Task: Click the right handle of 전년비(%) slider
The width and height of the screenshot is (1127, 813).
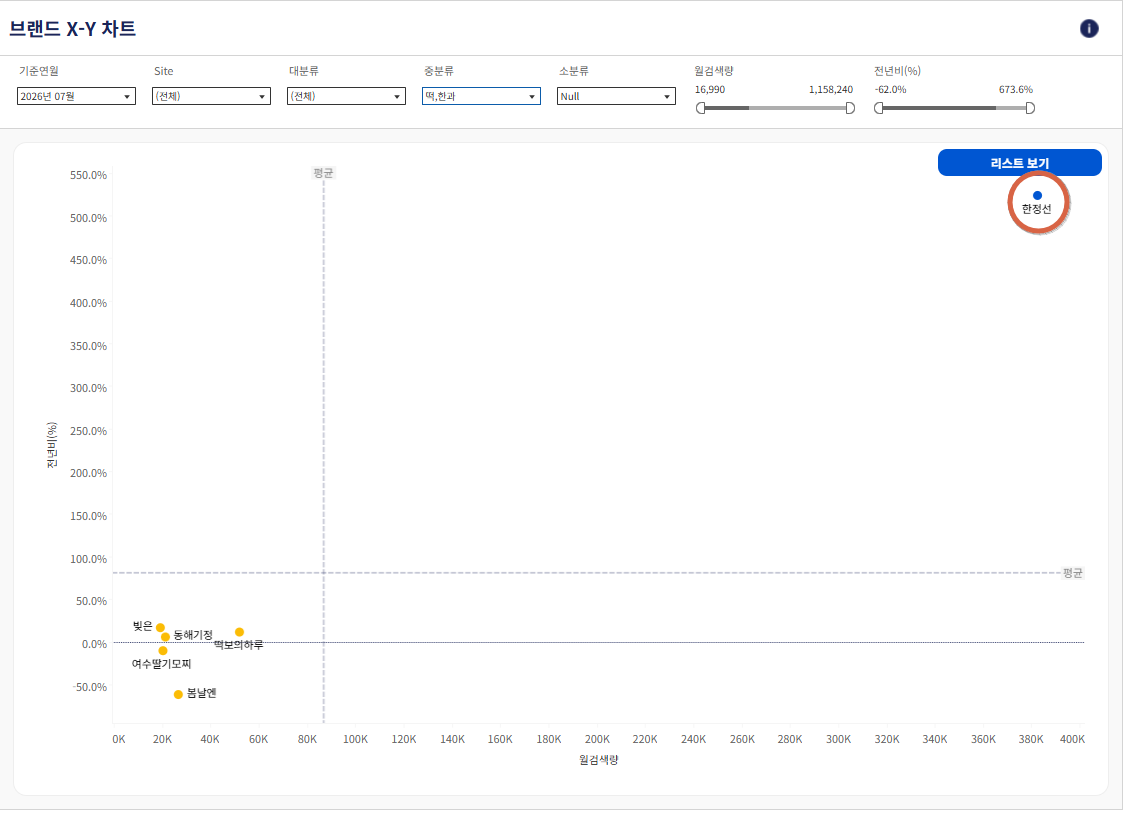Action: tap(1030, 108)
